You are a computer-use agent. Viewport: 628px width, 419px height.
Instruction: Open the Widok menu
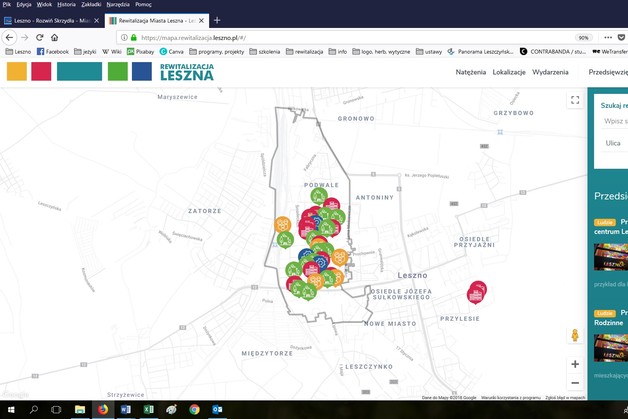coord(44,4)
